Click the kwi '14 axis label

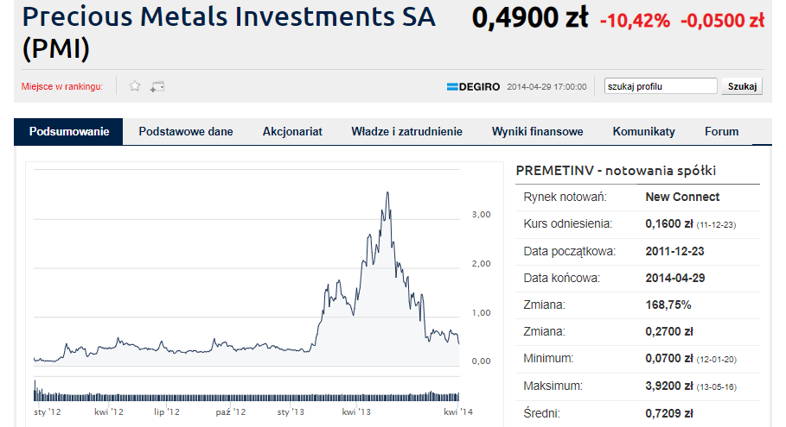point(458,412)
